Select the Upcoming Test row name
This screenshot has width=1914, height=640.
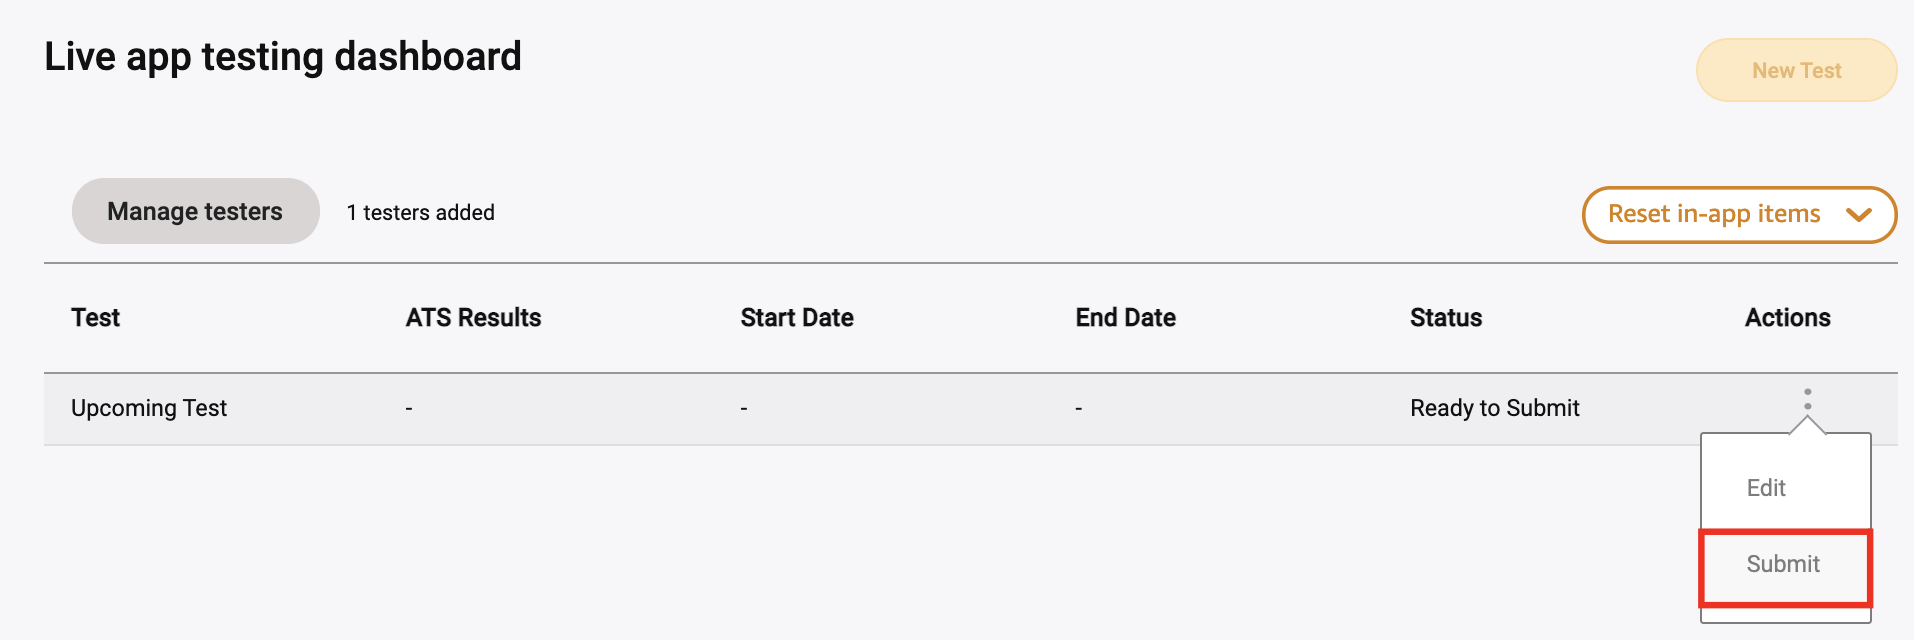pos(149,408)
